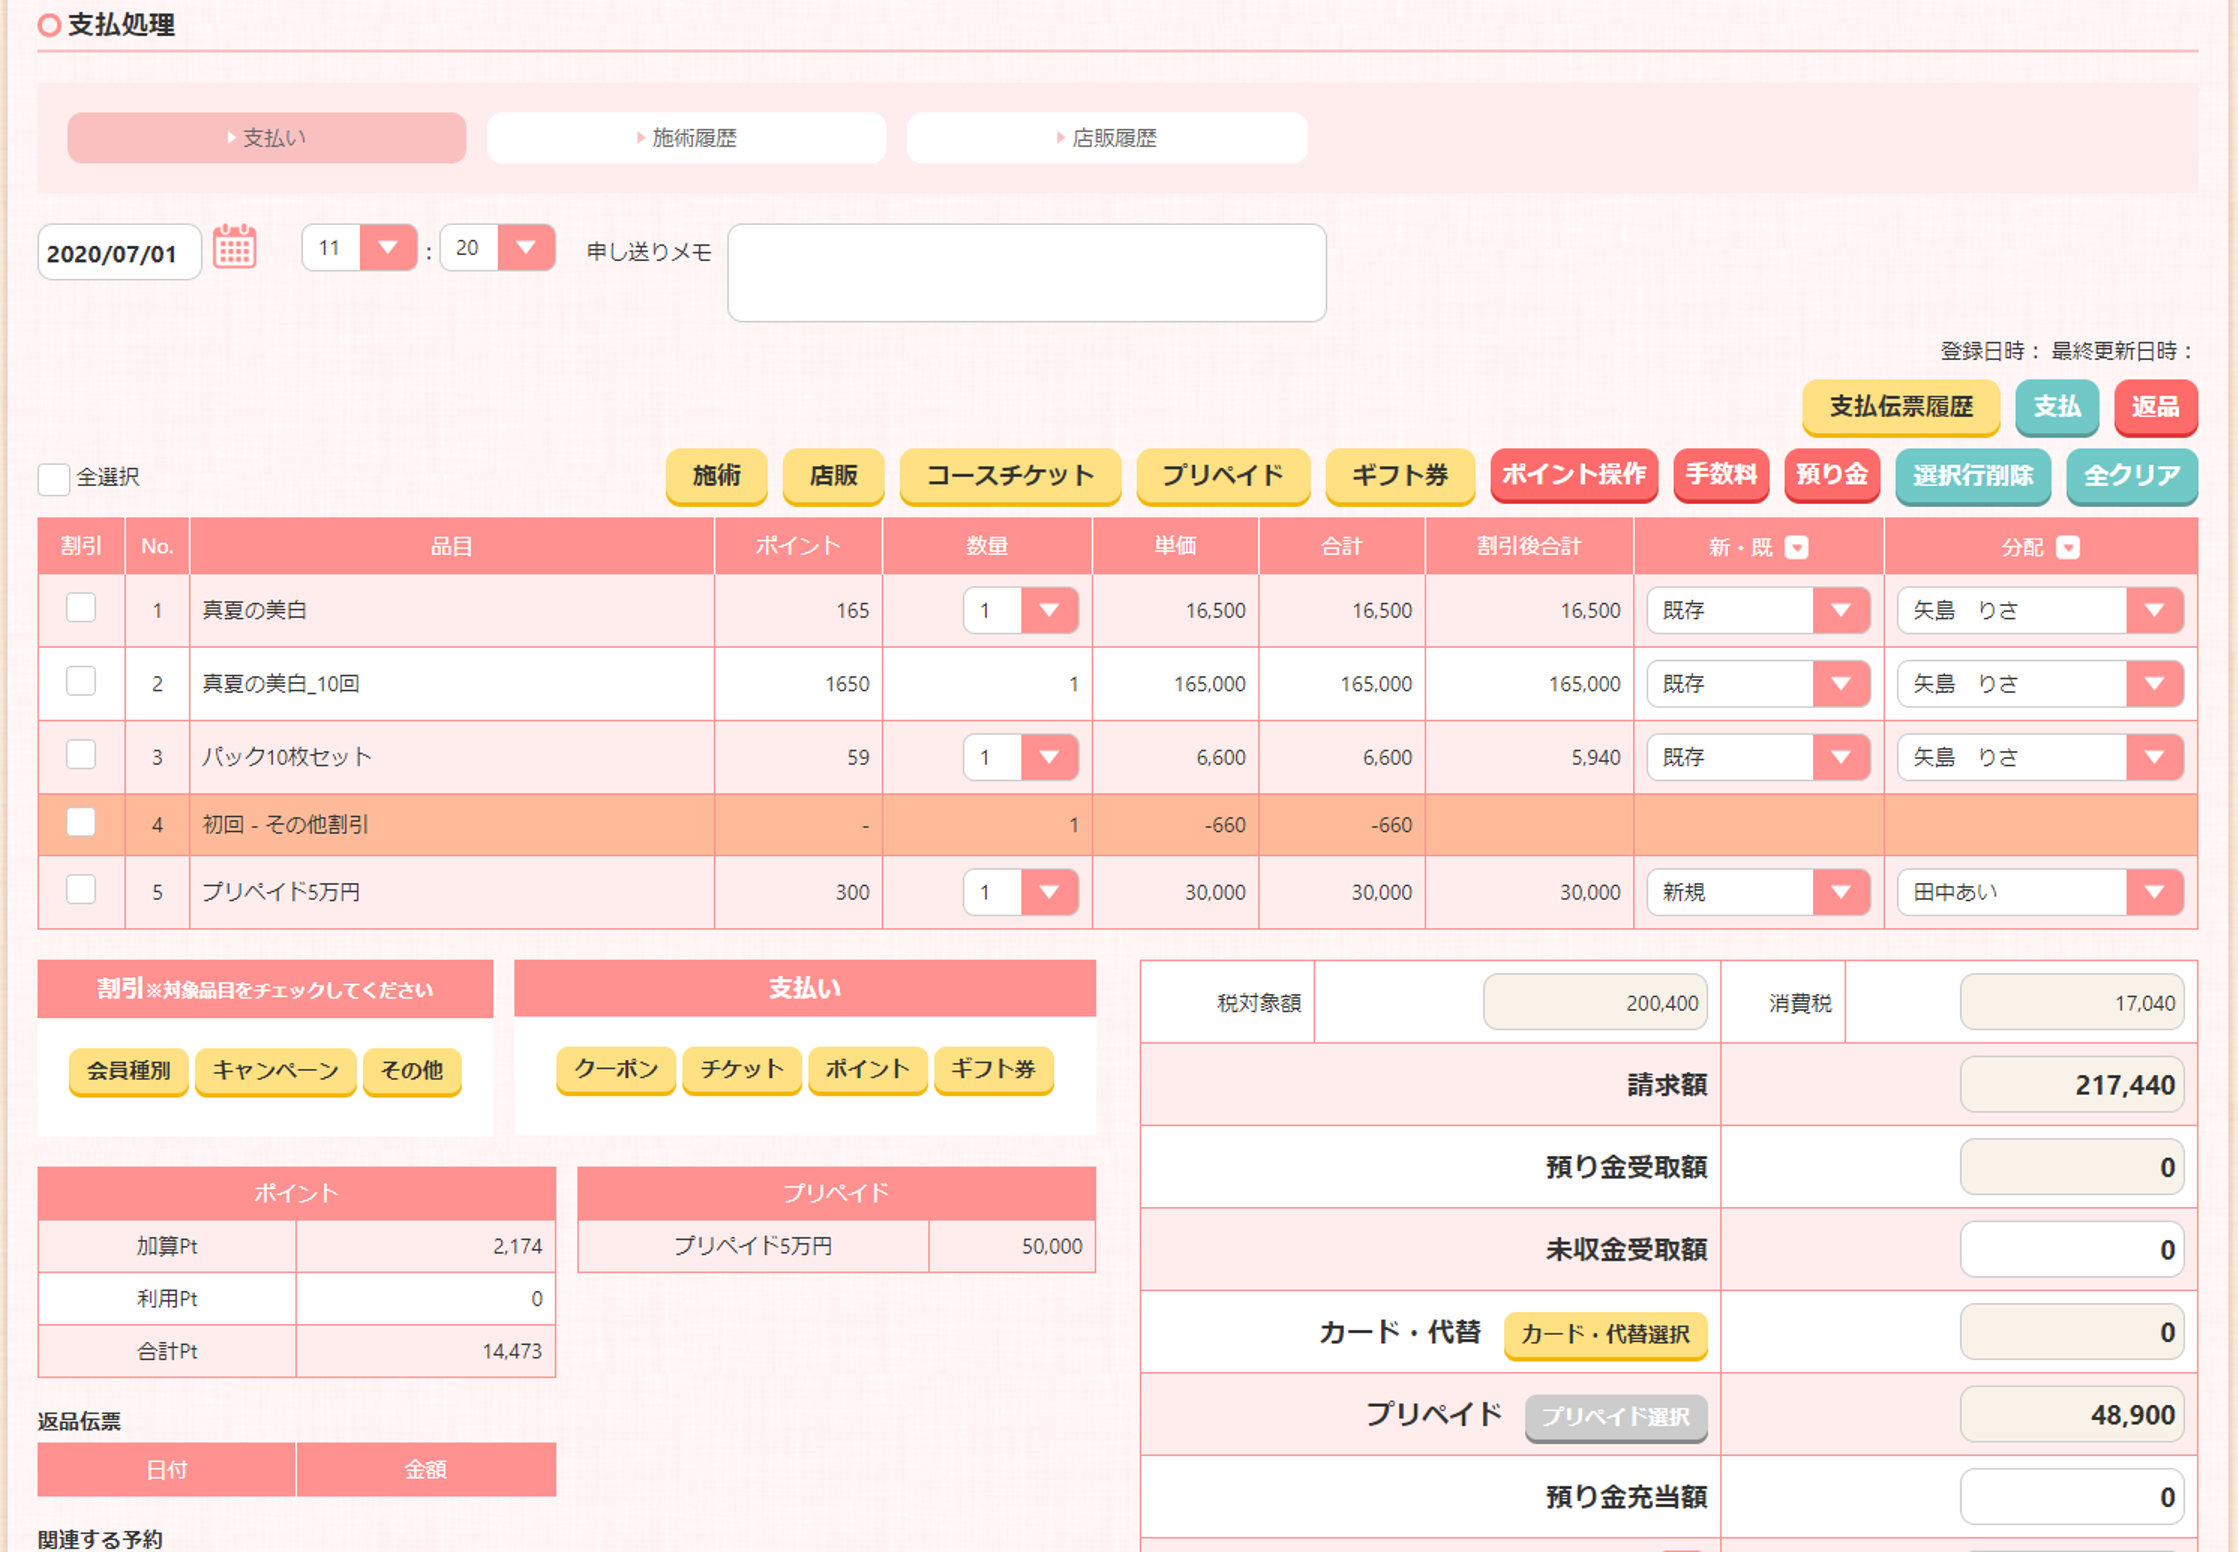Open the calendar date picker icon
Image resolution: width=2238 pixels, height=1552 pixels.
tap(235, 247)
